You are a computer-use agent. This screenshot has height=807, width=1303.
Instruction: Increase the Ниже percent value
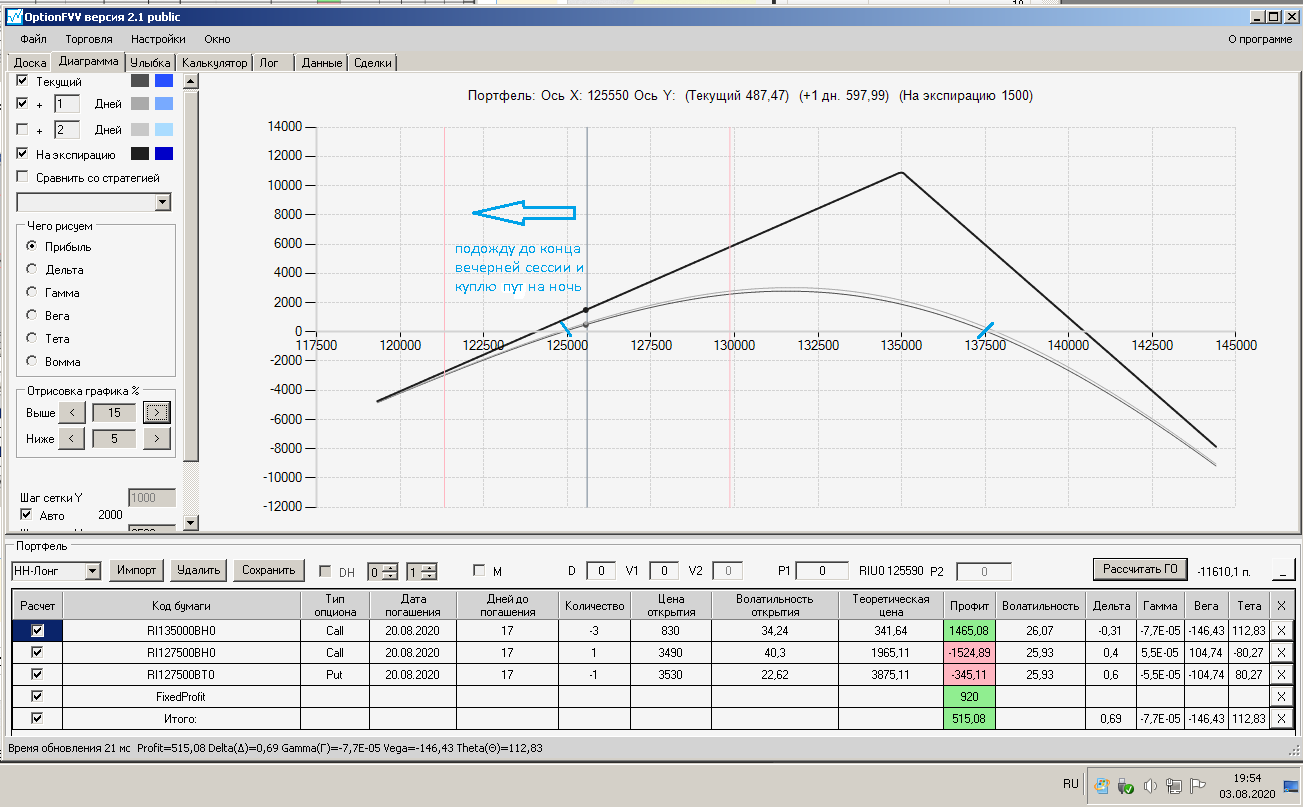157,438
